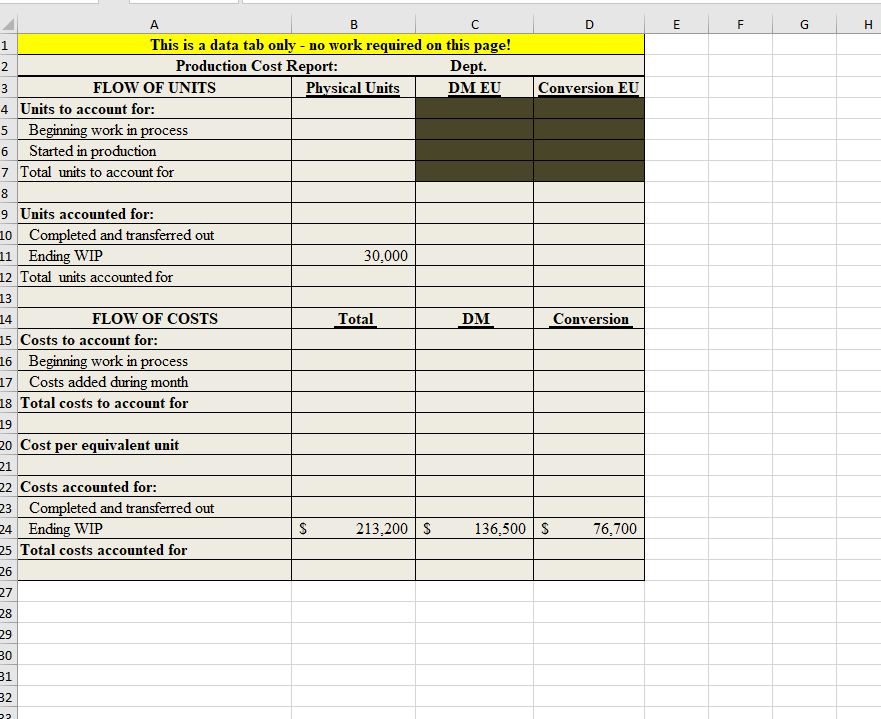
Task: Select the 213,200 total Ending WIP cell
Action: pos(353,529)
